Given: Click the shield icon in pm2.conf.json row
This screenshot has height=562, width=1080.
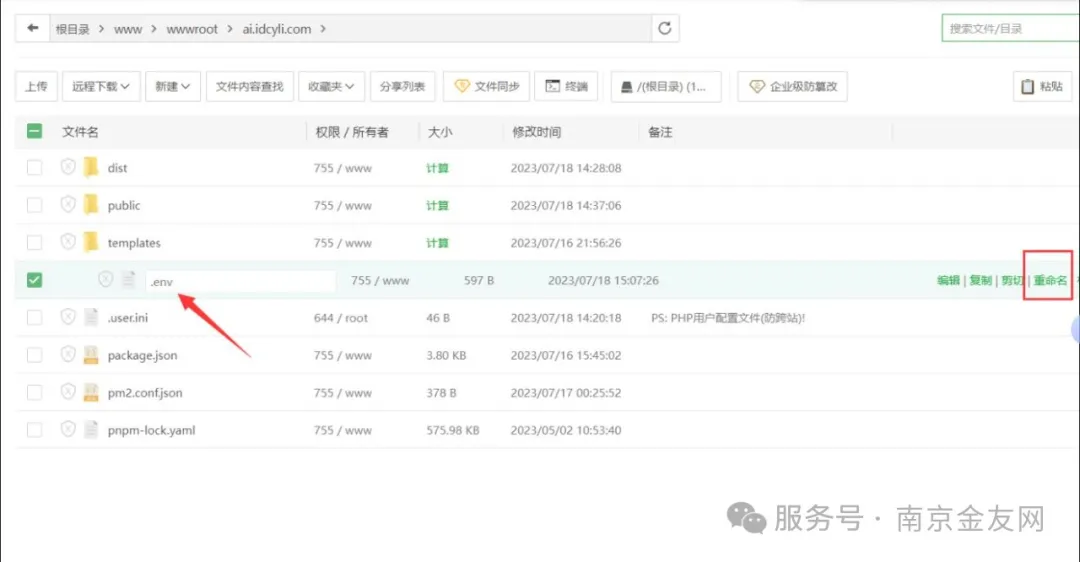Looking at the screenshot, I should [68, 392].
